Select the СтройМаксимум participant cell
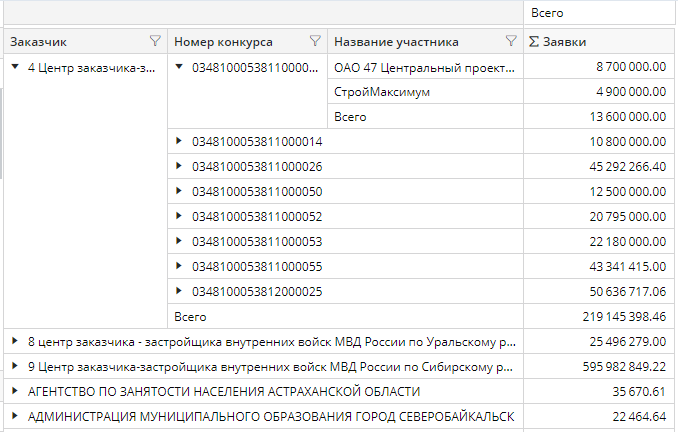The width and height of the screenshot is (678, 432). pyautogui.click(x=425, y=92)
